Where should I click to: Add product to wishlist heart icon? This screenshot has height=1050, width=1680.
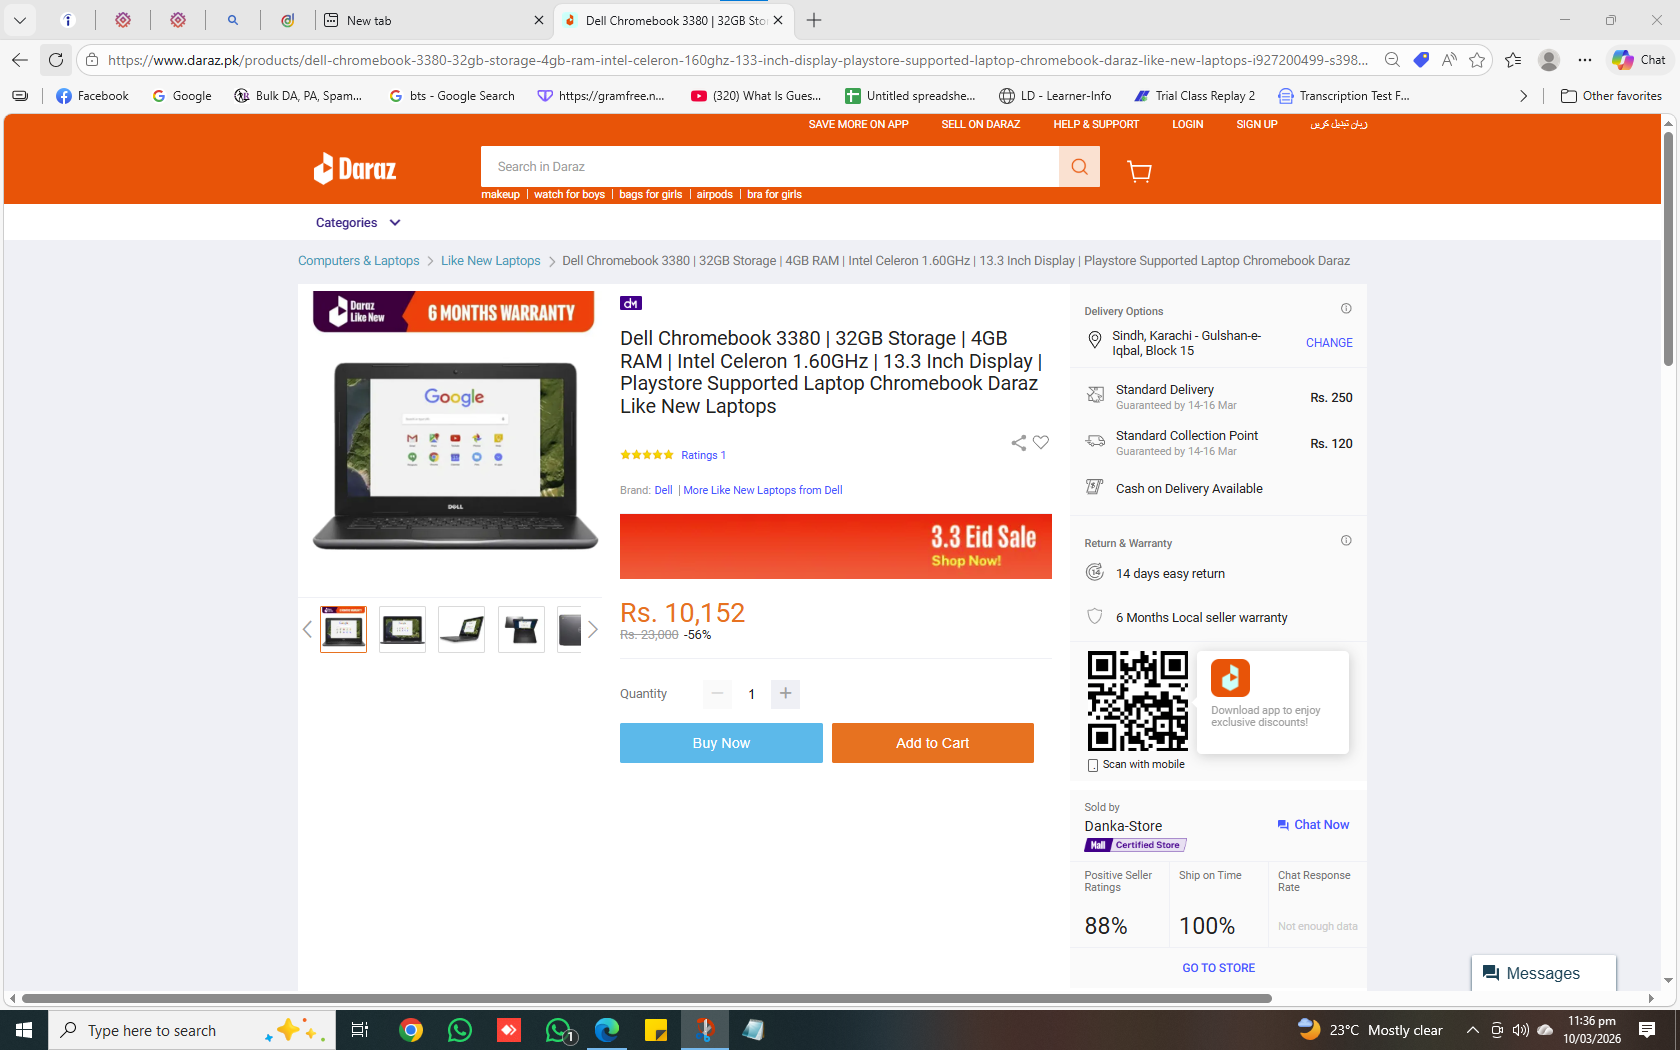coord(1041,443)
